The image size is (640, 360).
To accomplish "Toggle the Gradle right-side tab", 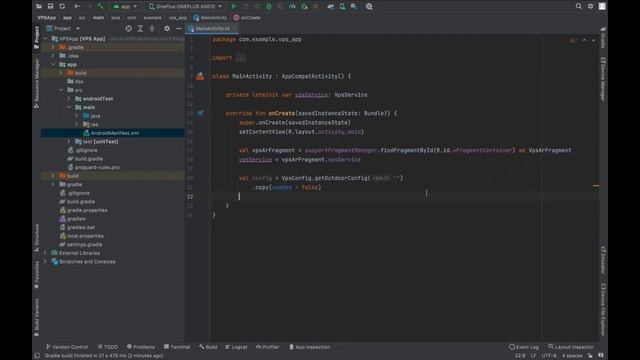I will [603, 37].
